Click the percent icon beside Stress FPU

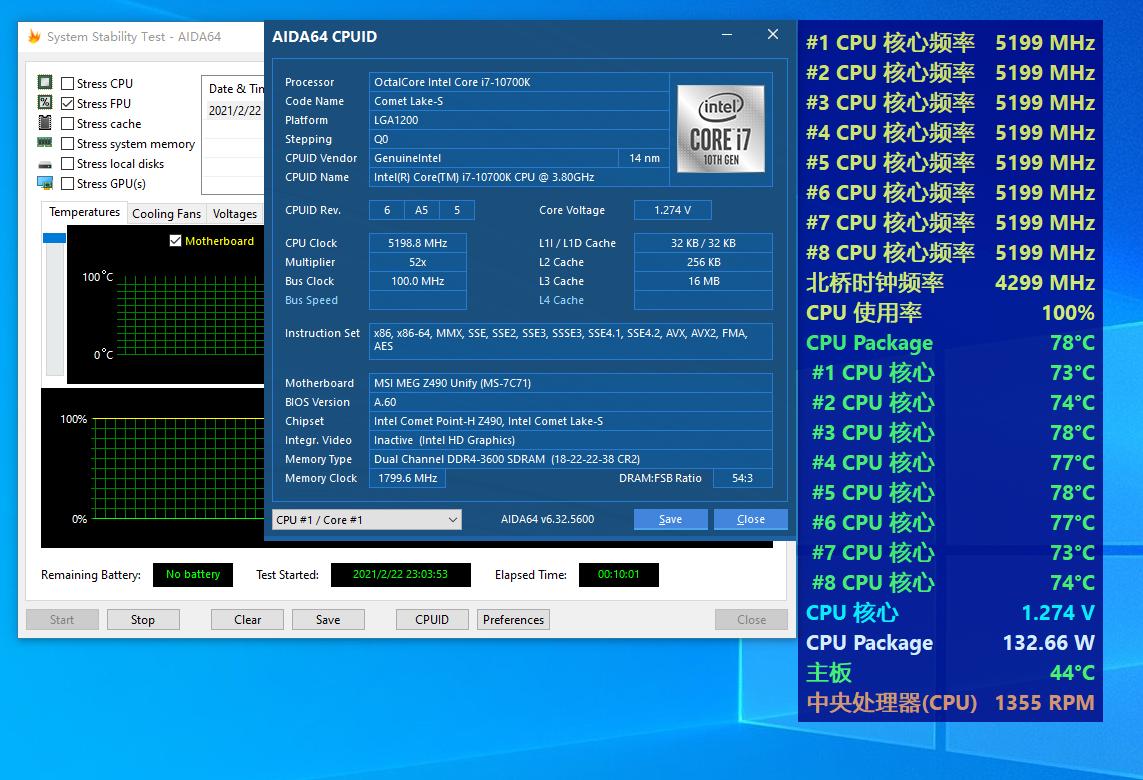tap(45, 103)
